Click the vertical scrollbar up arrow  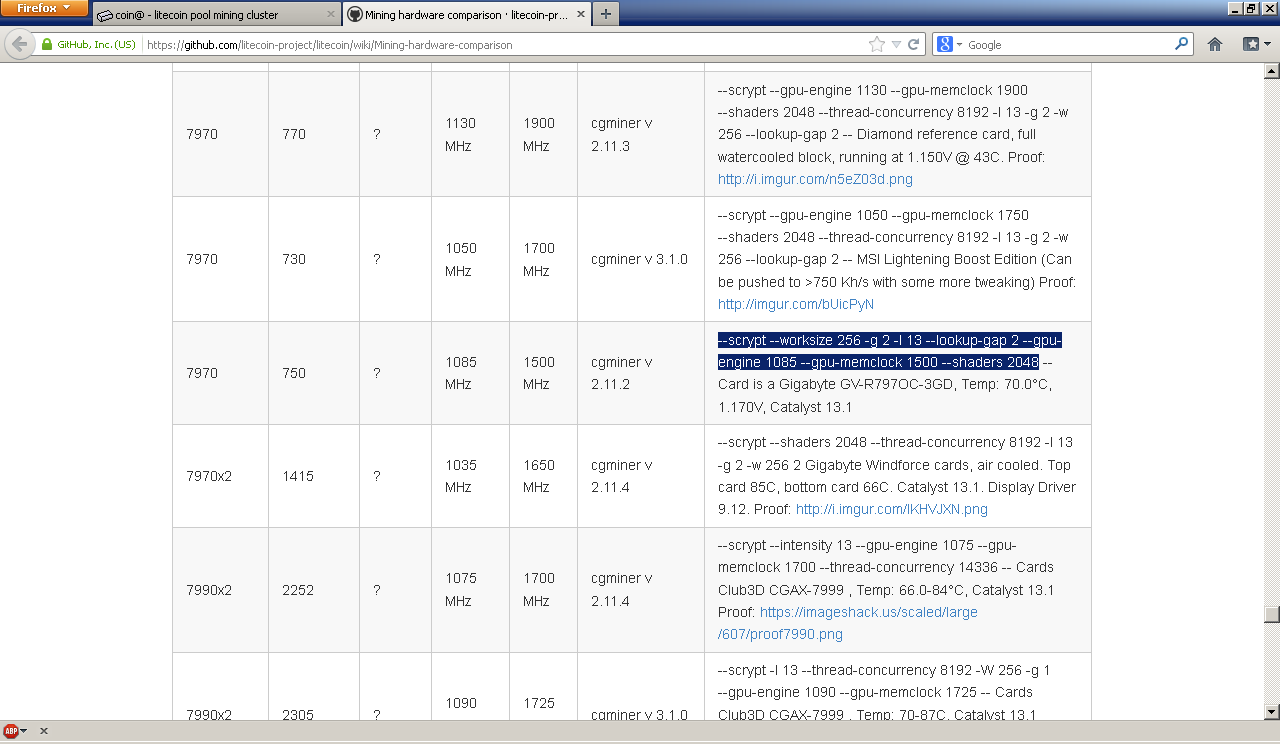[x=1271, y=71]
